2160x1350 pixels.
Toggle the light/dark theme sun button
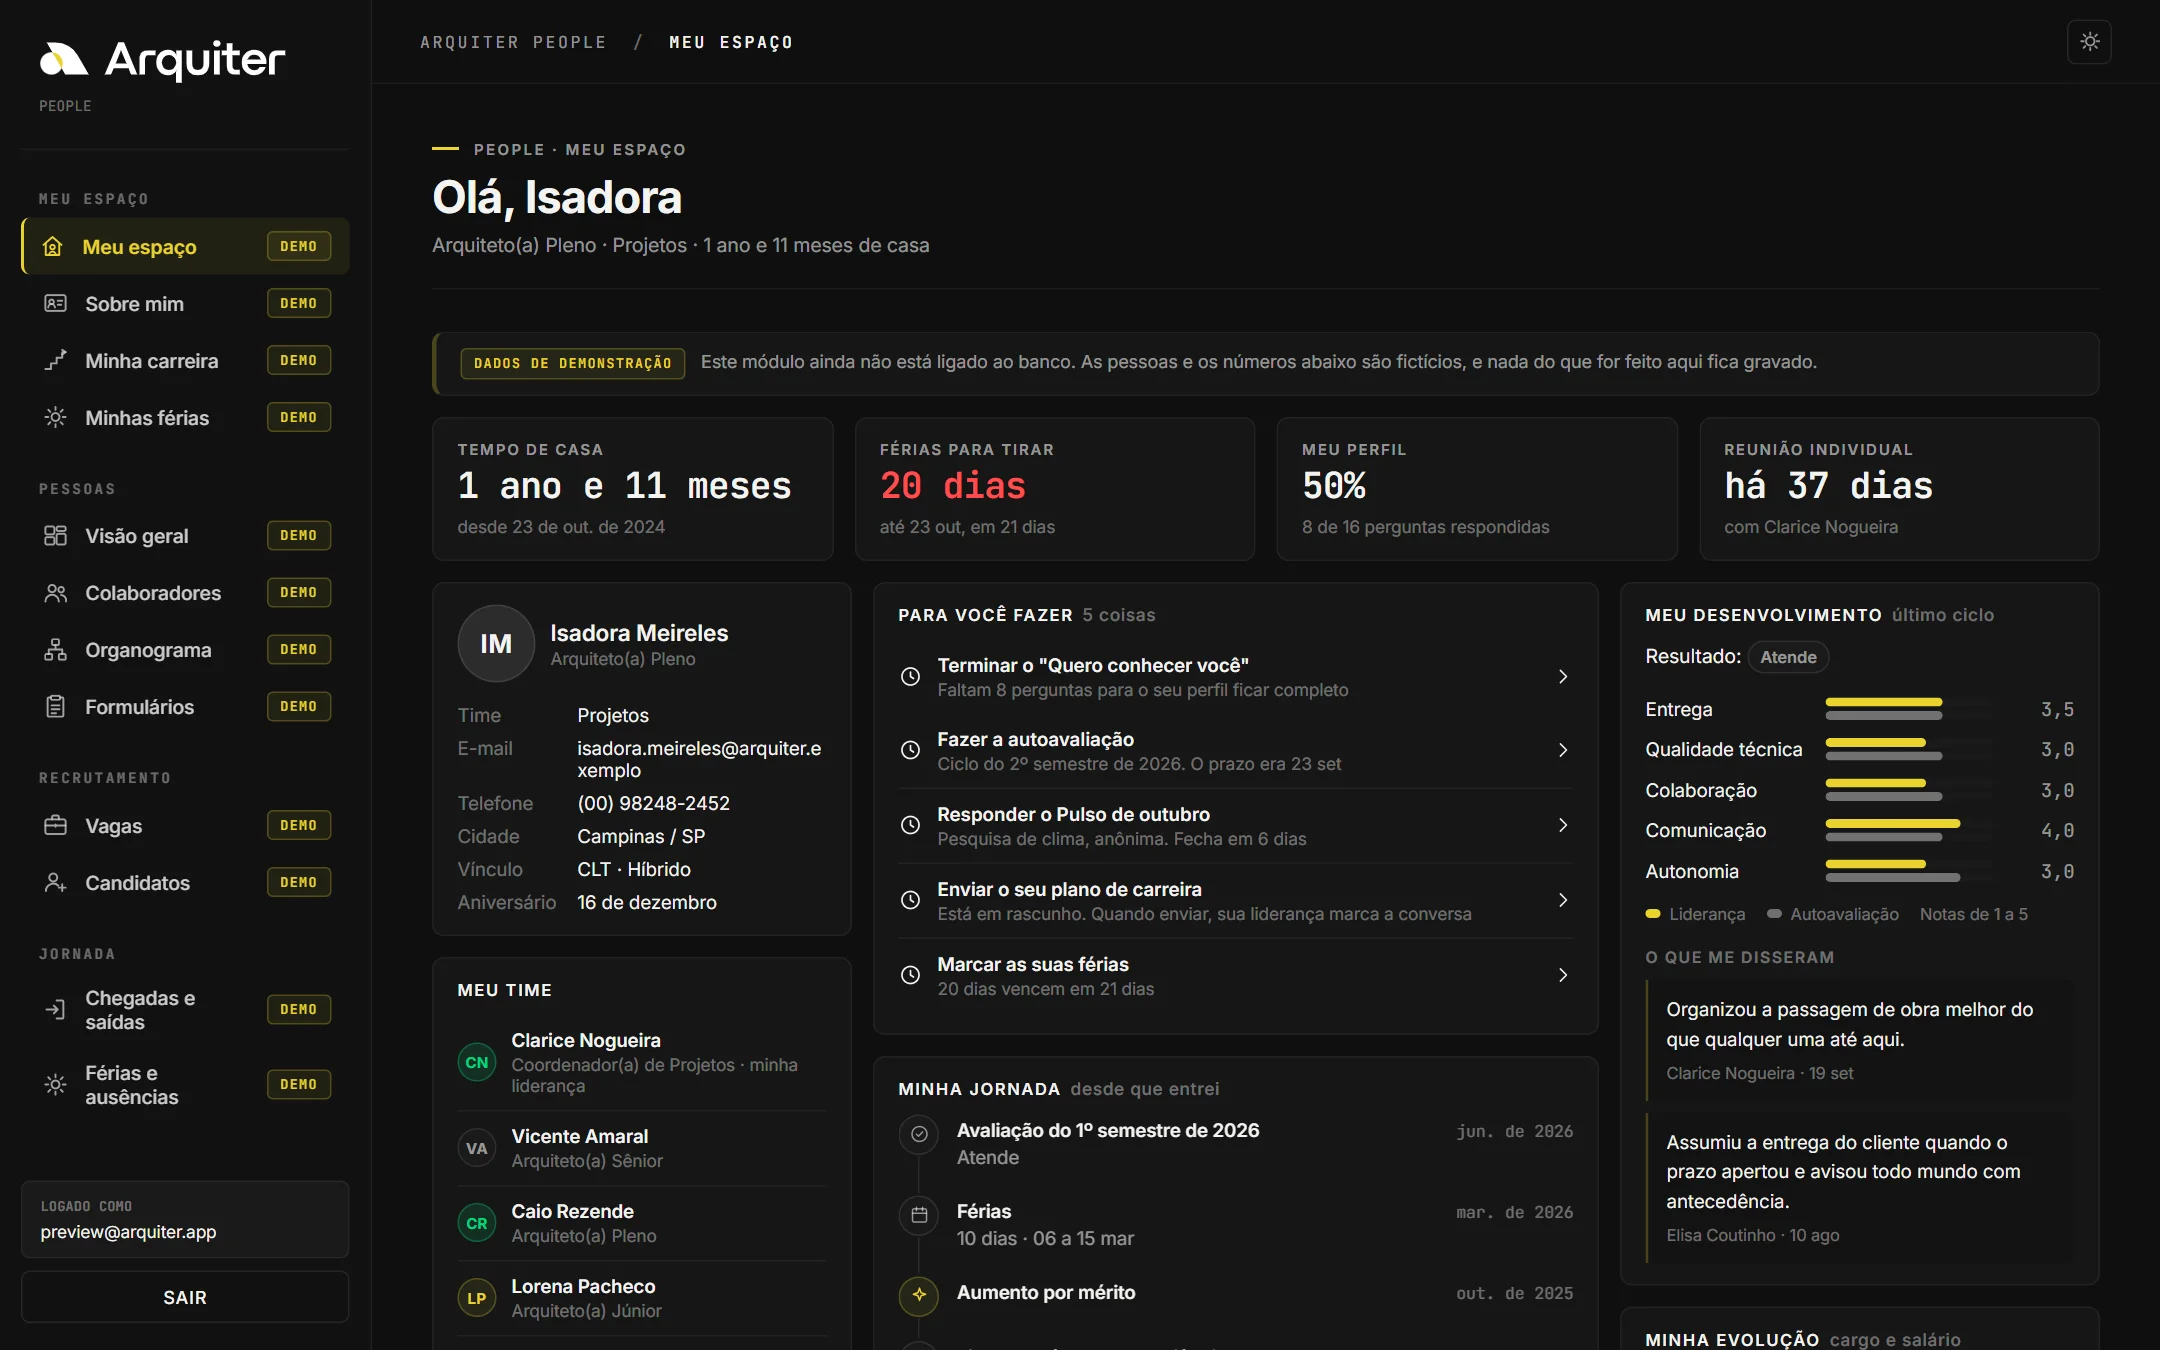click(x=2089, y=42)
